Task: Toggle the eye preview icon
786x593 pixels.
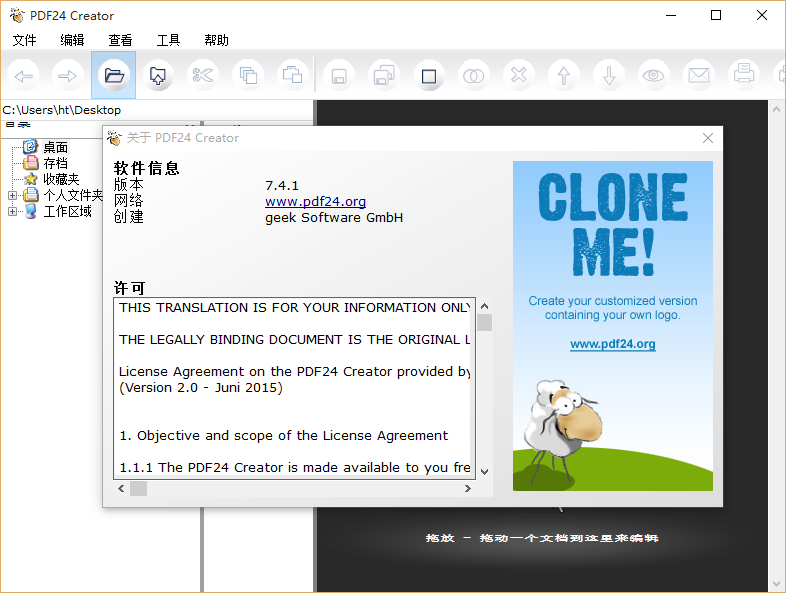Action: pos(653,76)
